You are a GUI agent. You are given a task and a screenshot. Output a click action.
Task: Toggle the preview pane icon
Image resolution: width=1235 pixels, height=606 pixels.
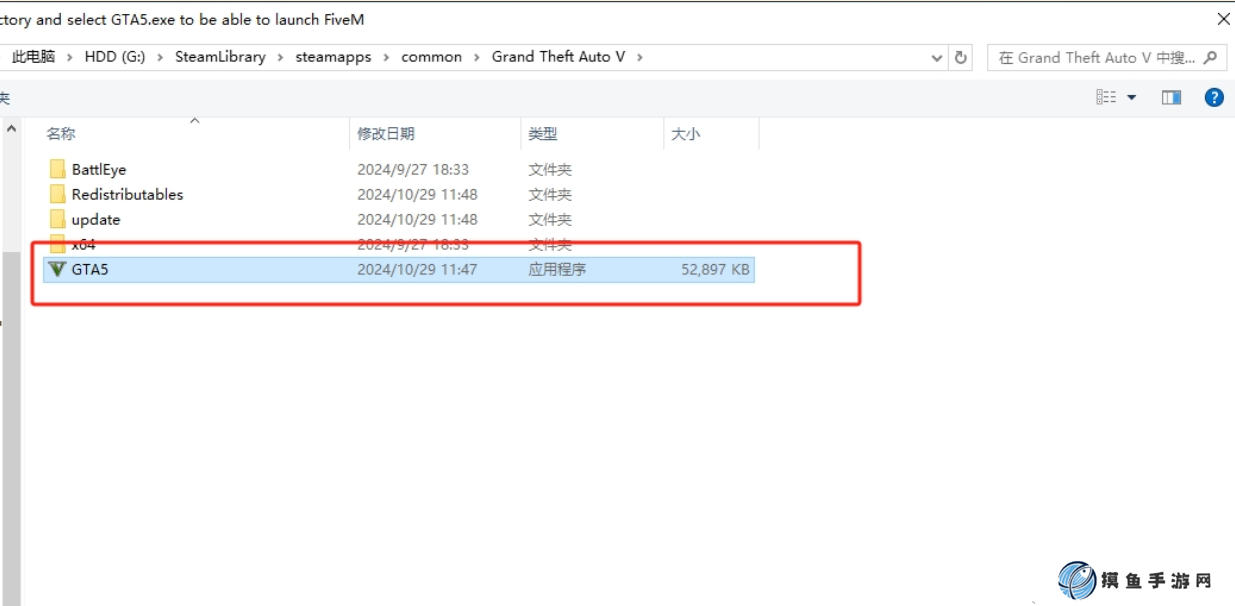pyautogui.click(x=1171, y=97)
